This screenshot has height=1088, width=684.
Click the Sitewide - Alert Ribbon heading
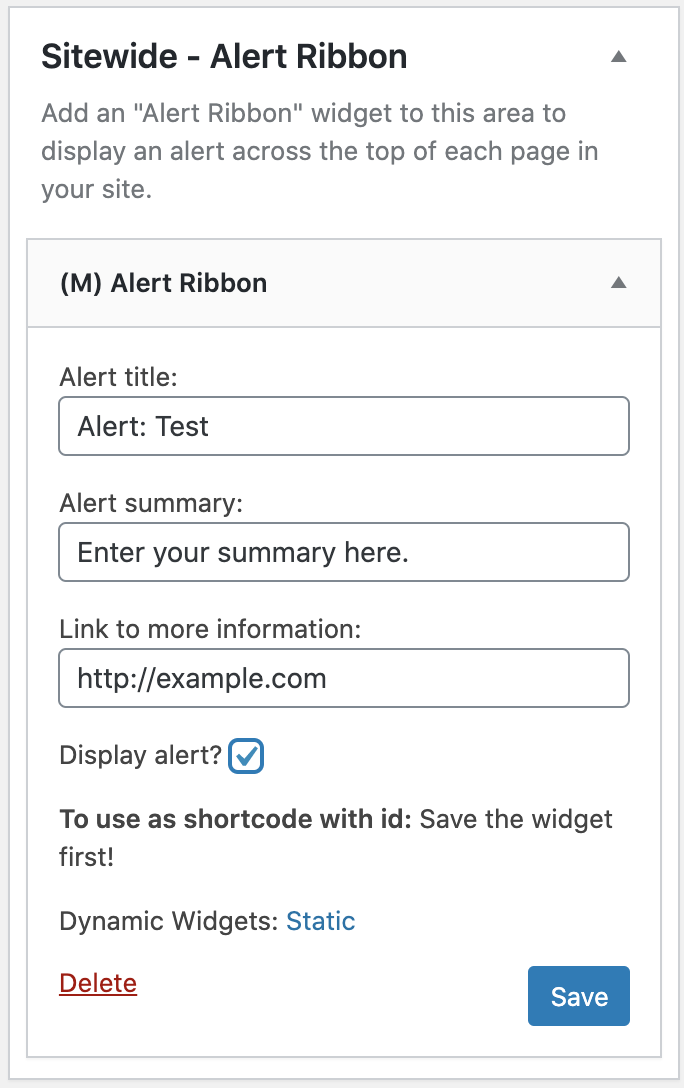[x=223, y=56]
